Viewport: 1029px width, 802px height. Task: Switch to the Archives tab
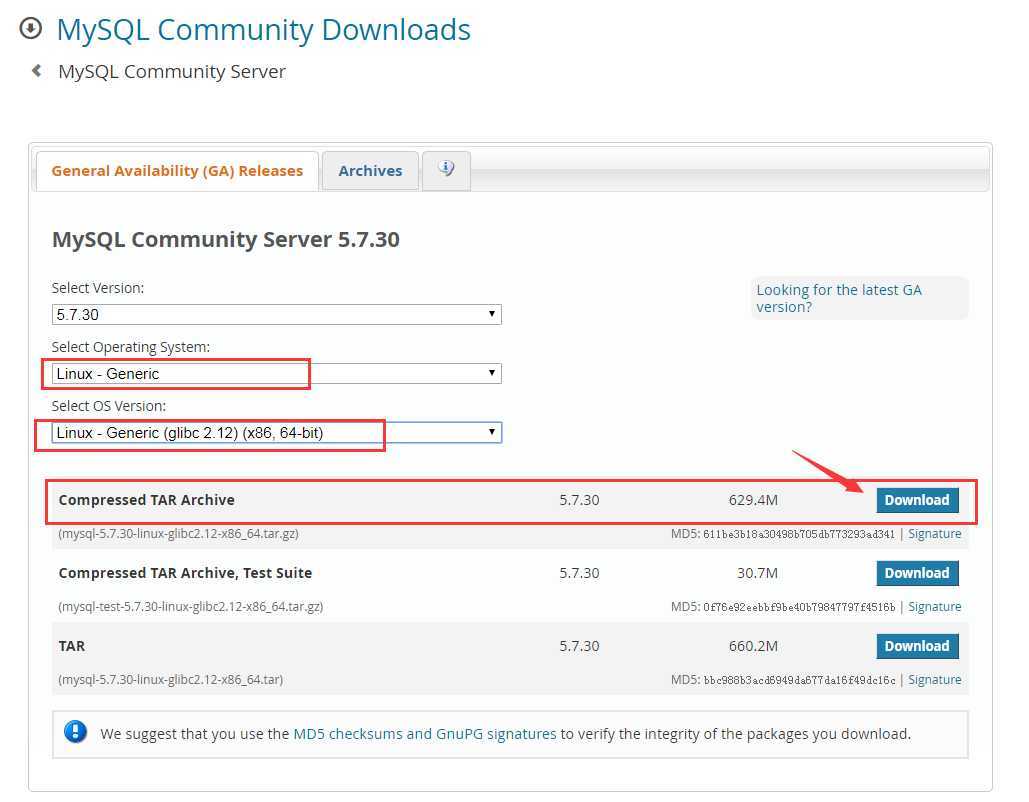coord(370,171)
